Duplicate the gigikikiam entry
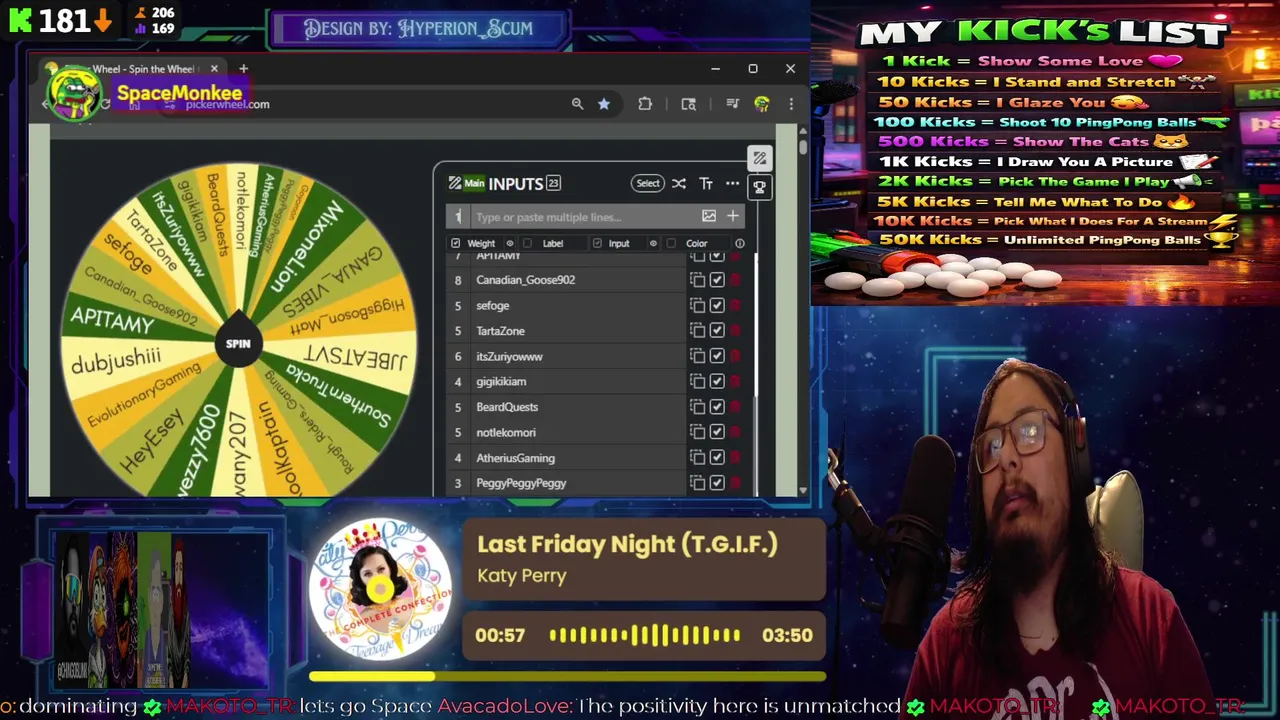The height and width of the screenshot is (720, 1280). [x=697, y=382]
